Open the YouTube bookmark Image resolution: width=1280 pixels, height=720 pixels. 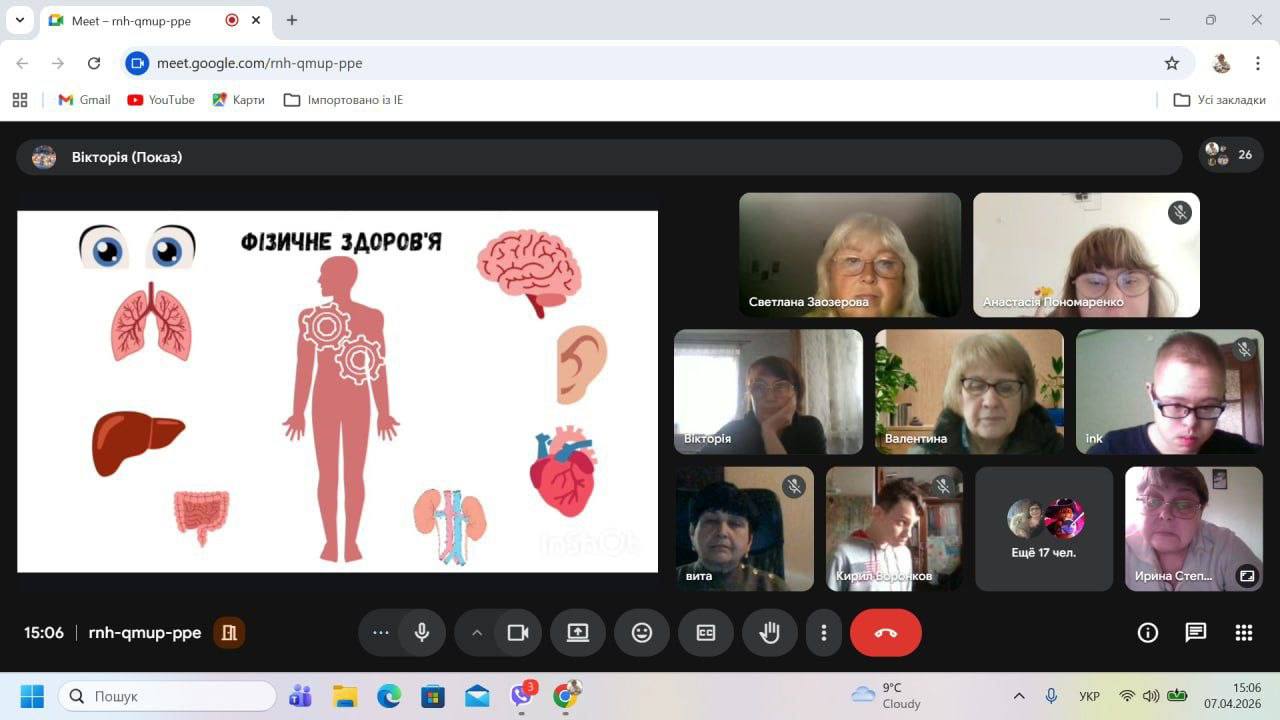point(161,100)
